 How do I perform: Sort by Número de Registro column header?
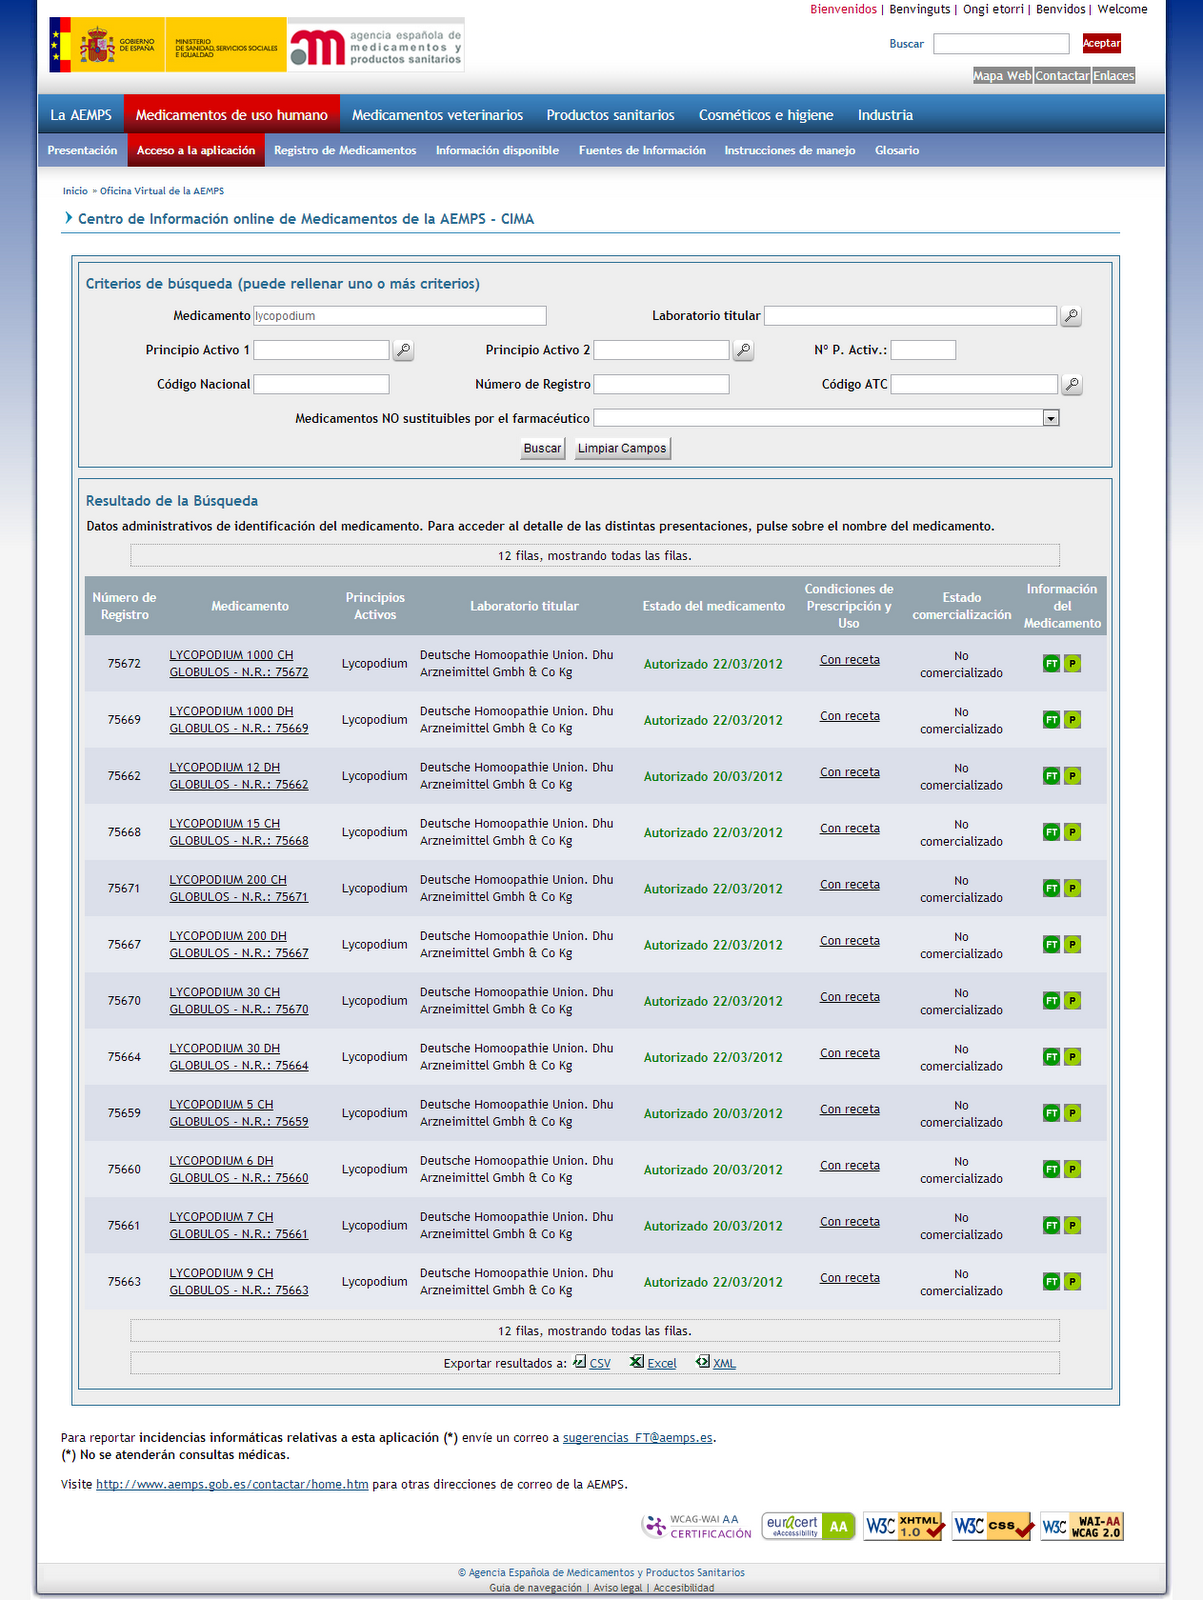tap(125, 606)
